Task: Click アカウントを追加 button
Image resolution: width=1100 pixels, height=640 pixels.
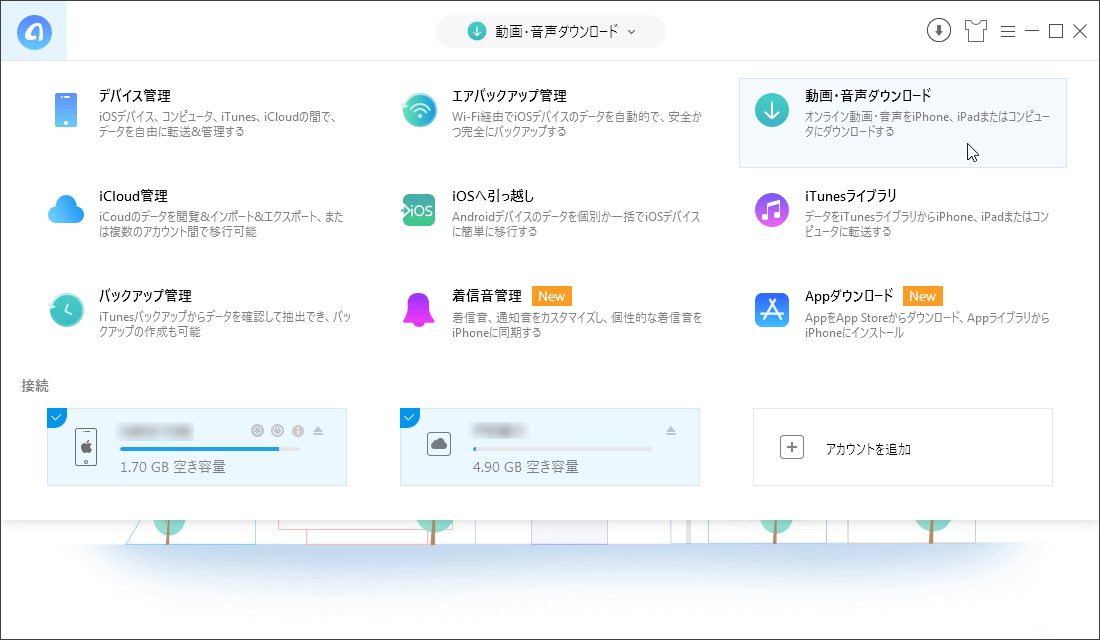Action: (x=903, y=447)
